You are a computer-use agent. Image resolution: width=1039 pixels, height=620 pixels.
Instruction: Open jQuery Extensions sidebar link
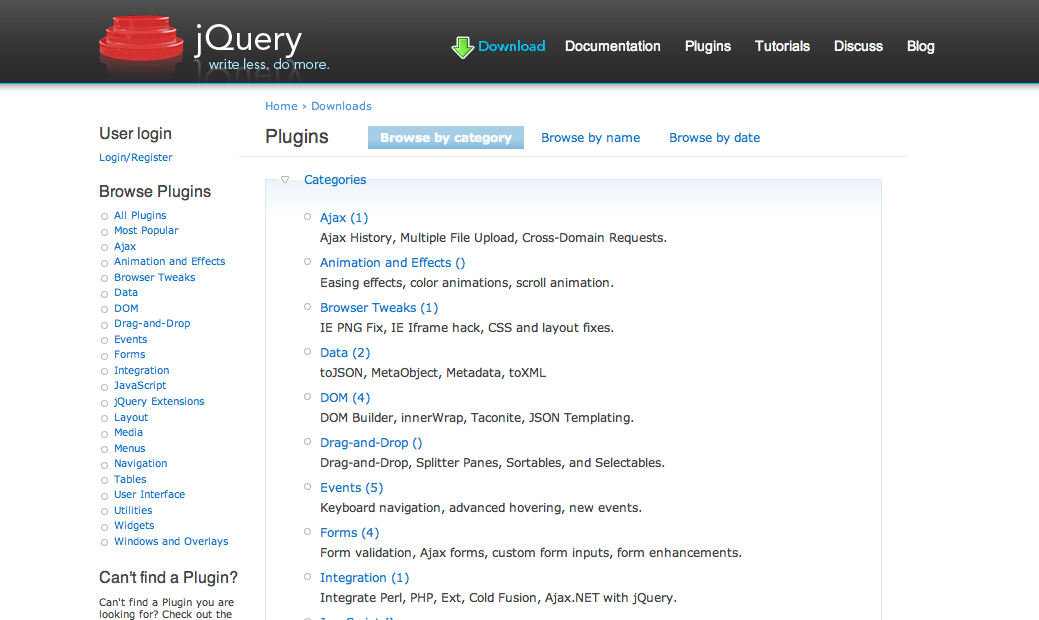[x=159, y=401]
